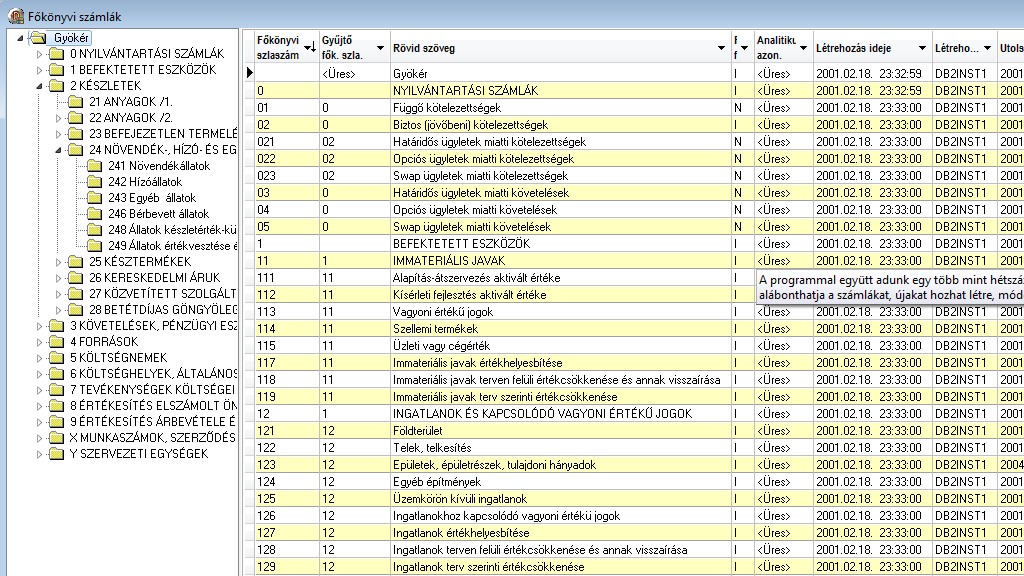
Task: Select the Gyökér root folder icon
Action: pyautogui.click(x=39, y=38)
